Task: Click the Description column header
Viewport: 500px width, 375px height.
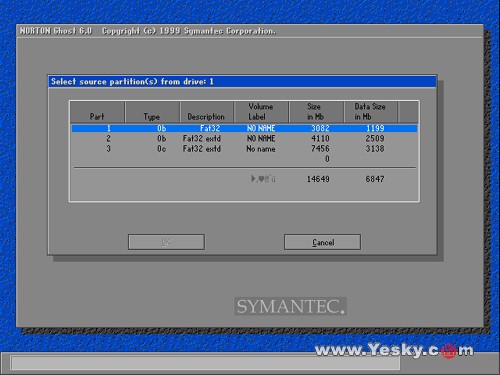Action: (206, 112)
